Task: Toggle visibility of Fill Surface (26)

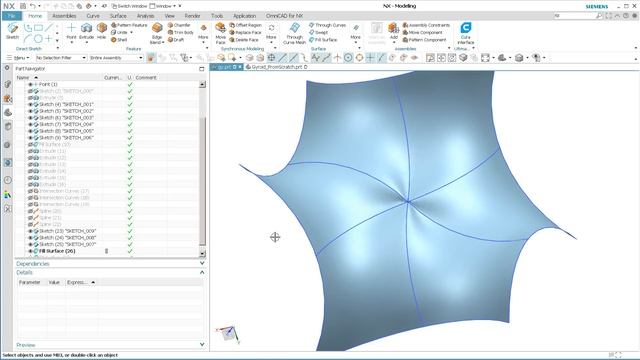Action: [30, 251]
